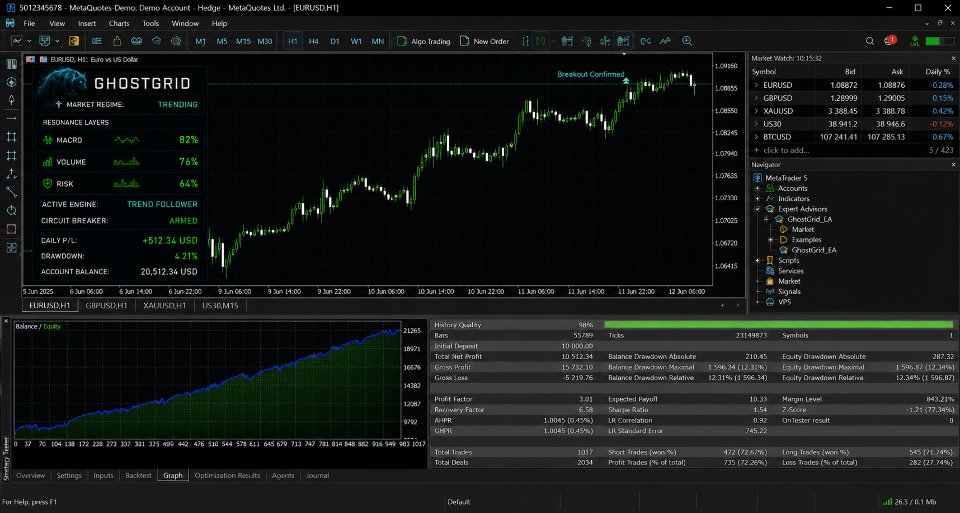Select the crosshair tool in left sidebar

[11, 82]
